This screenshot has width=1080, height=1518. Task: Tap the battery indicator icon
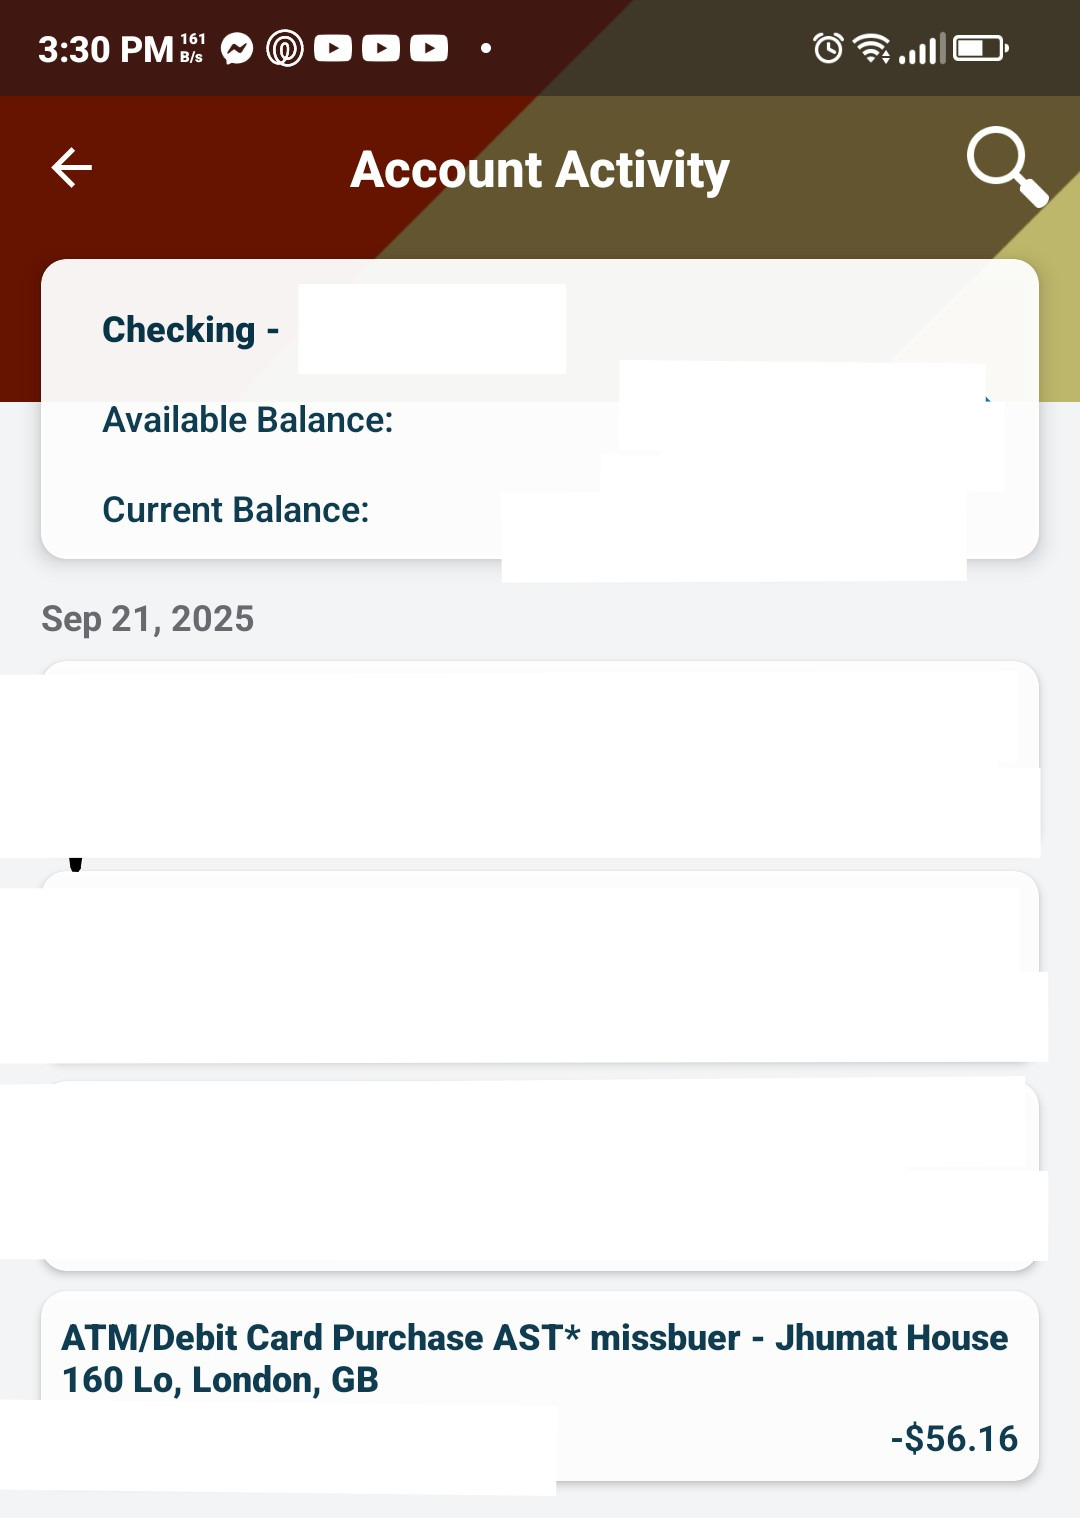click(x=980, y=48)
